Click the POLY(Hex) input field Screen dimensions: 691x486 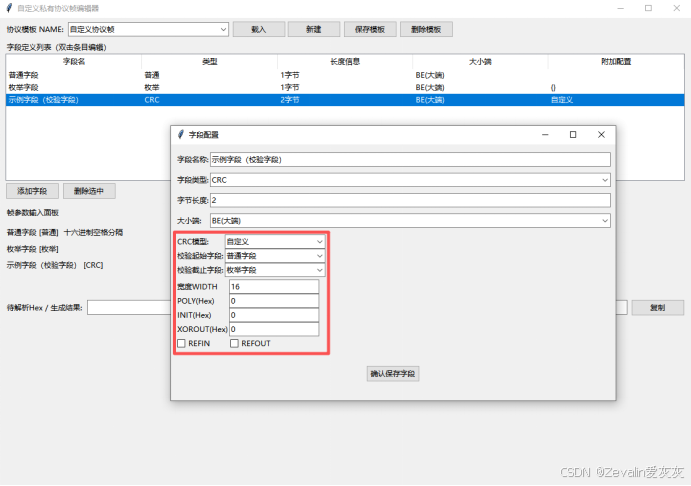tap(274, 301)
